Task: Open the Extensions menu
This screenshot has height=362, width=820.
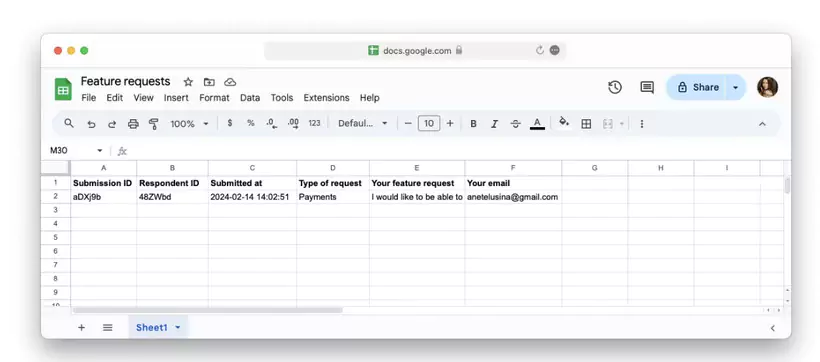Action: [x=326, y=98]
